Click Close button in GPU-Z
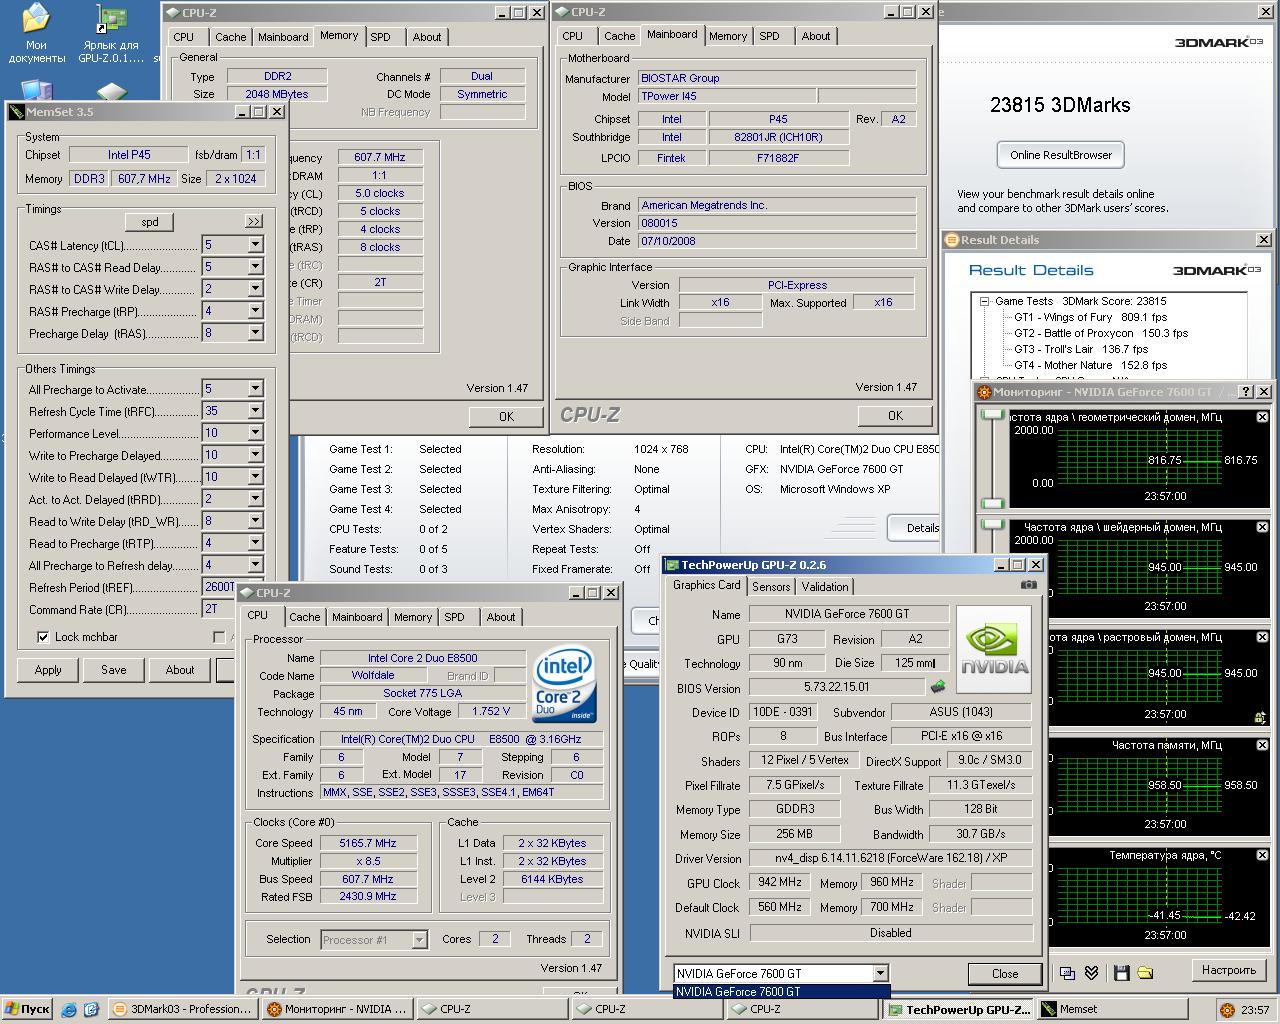The width and height of the screenshot is (1280, 1024). [x=1005, y=974]
